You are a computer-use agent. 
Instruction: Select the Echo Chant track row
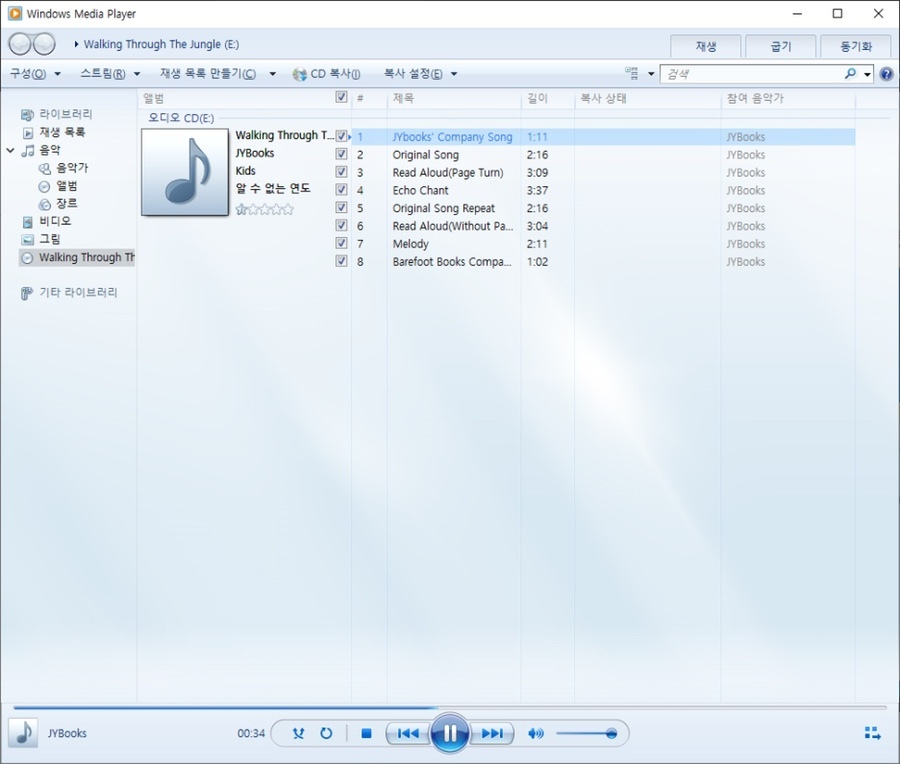603,190
